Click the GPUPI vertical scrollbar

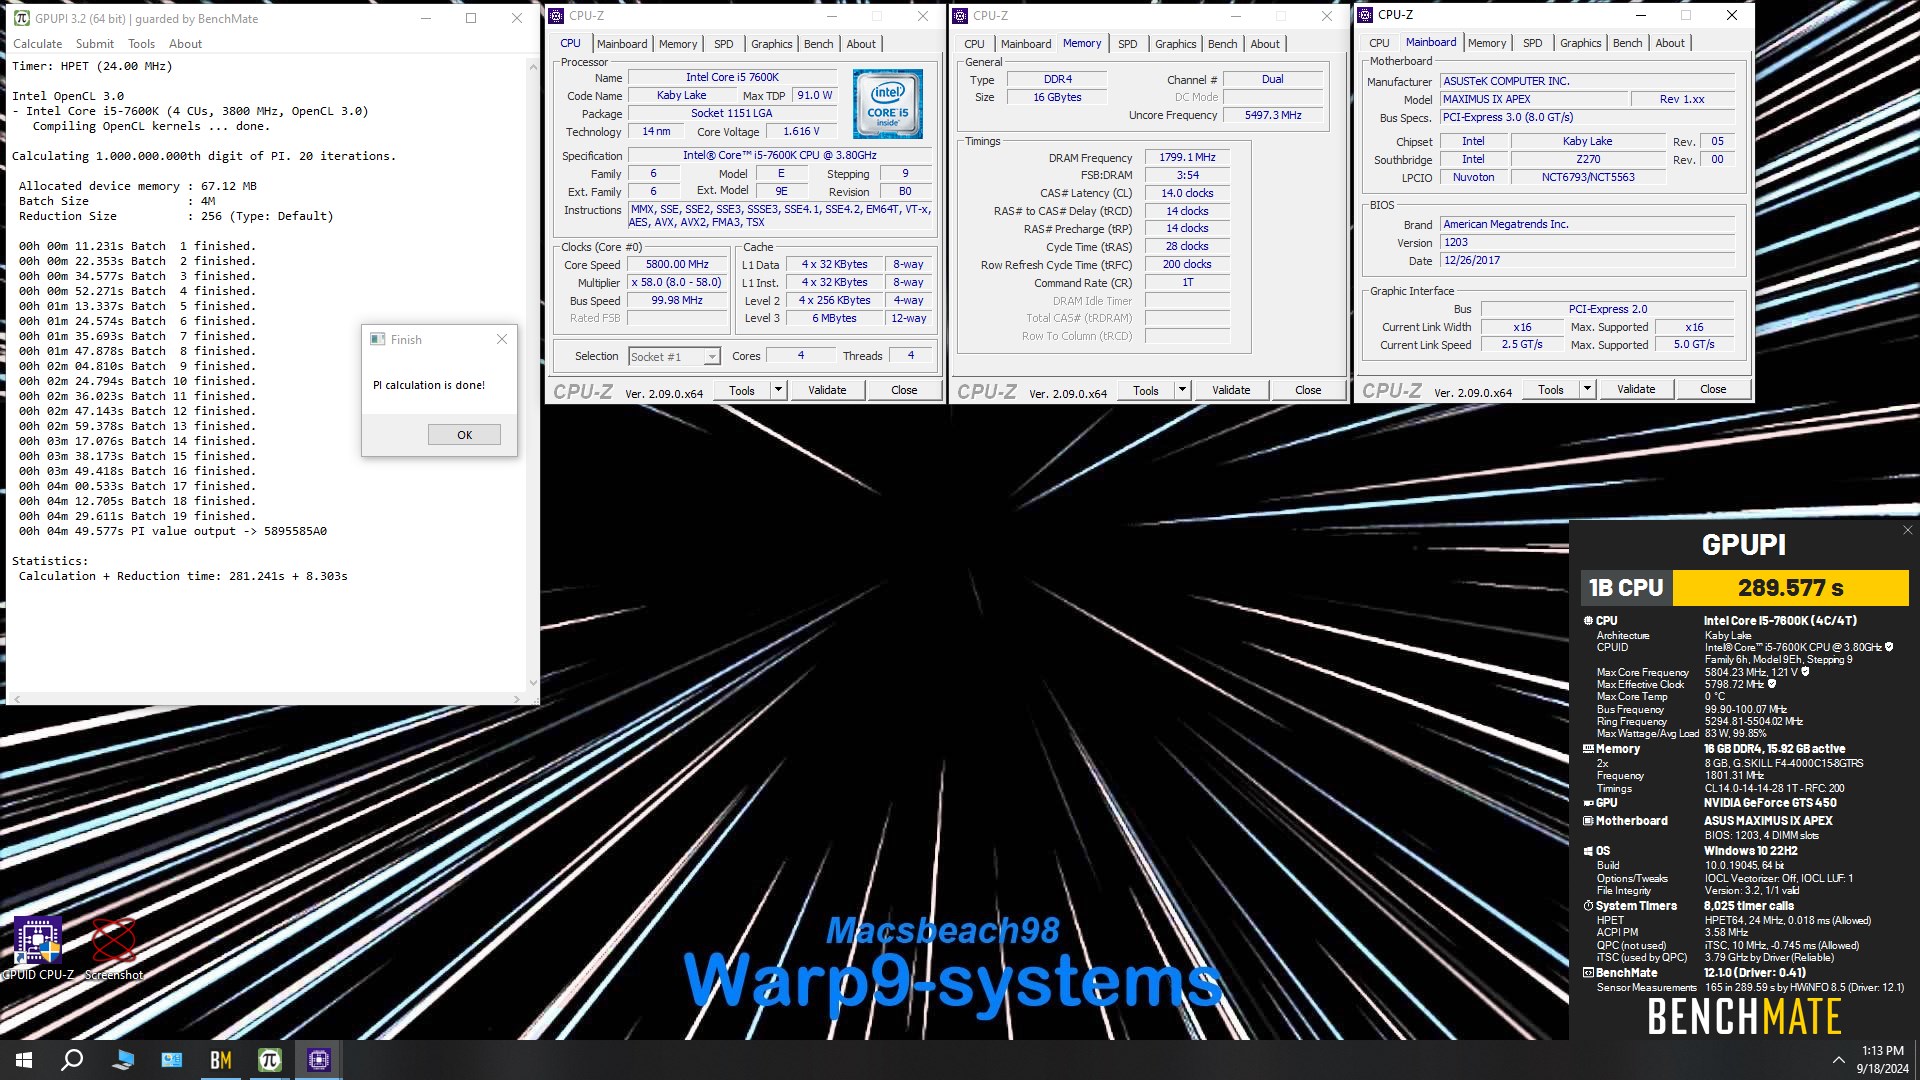point(532,374)
